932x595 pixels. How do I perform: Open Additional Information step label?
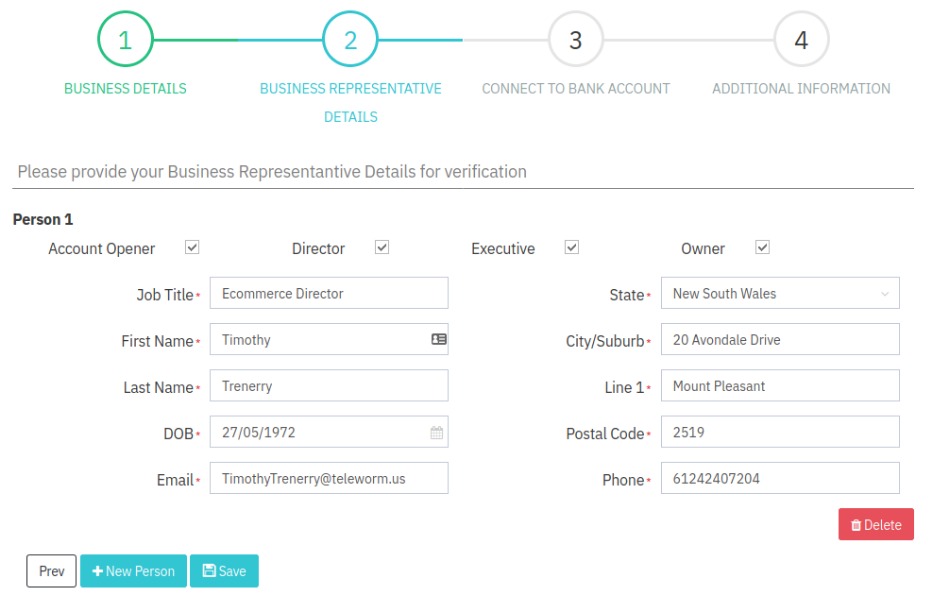click(x=801, y=89)
